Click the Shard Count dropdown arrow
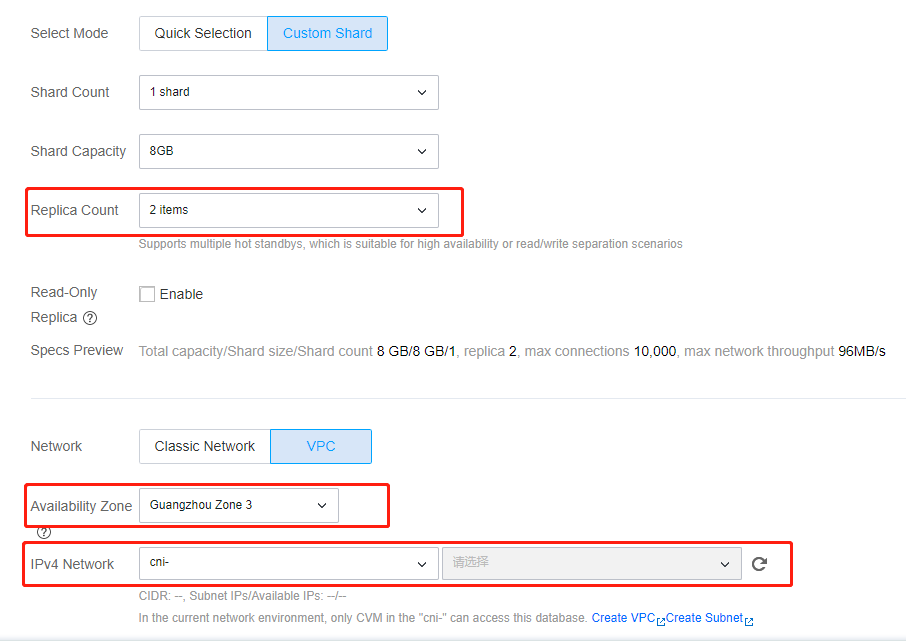 422,92
